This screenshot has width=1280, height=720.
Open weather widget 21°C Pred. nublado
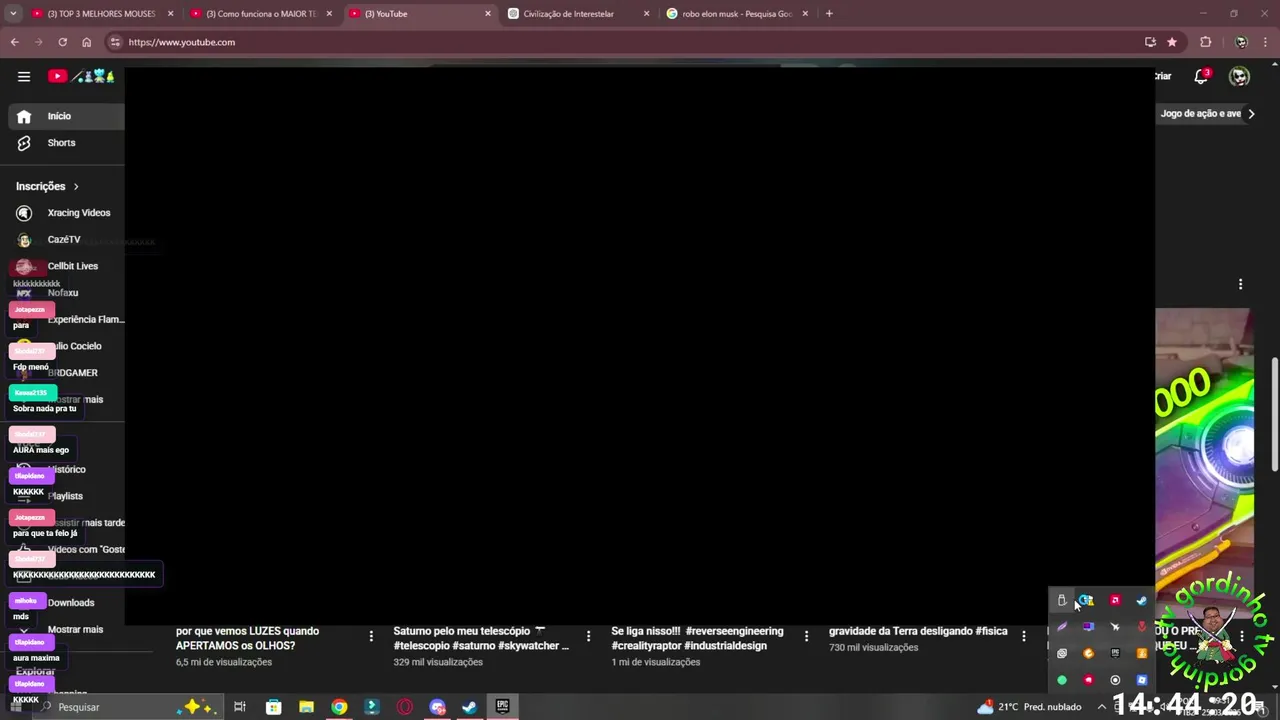pos(1030,707)
